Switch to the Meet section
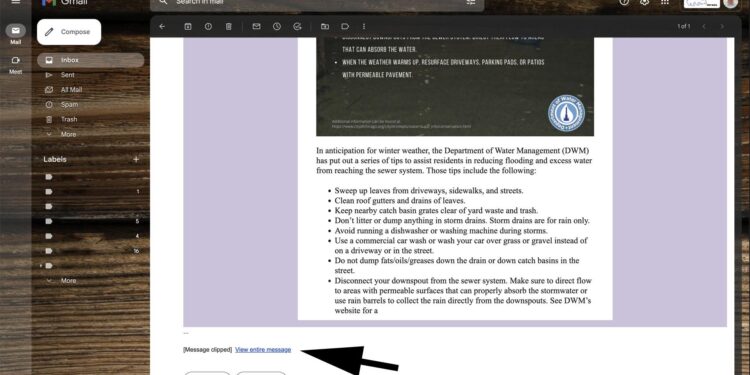 [x=16, y=65]
